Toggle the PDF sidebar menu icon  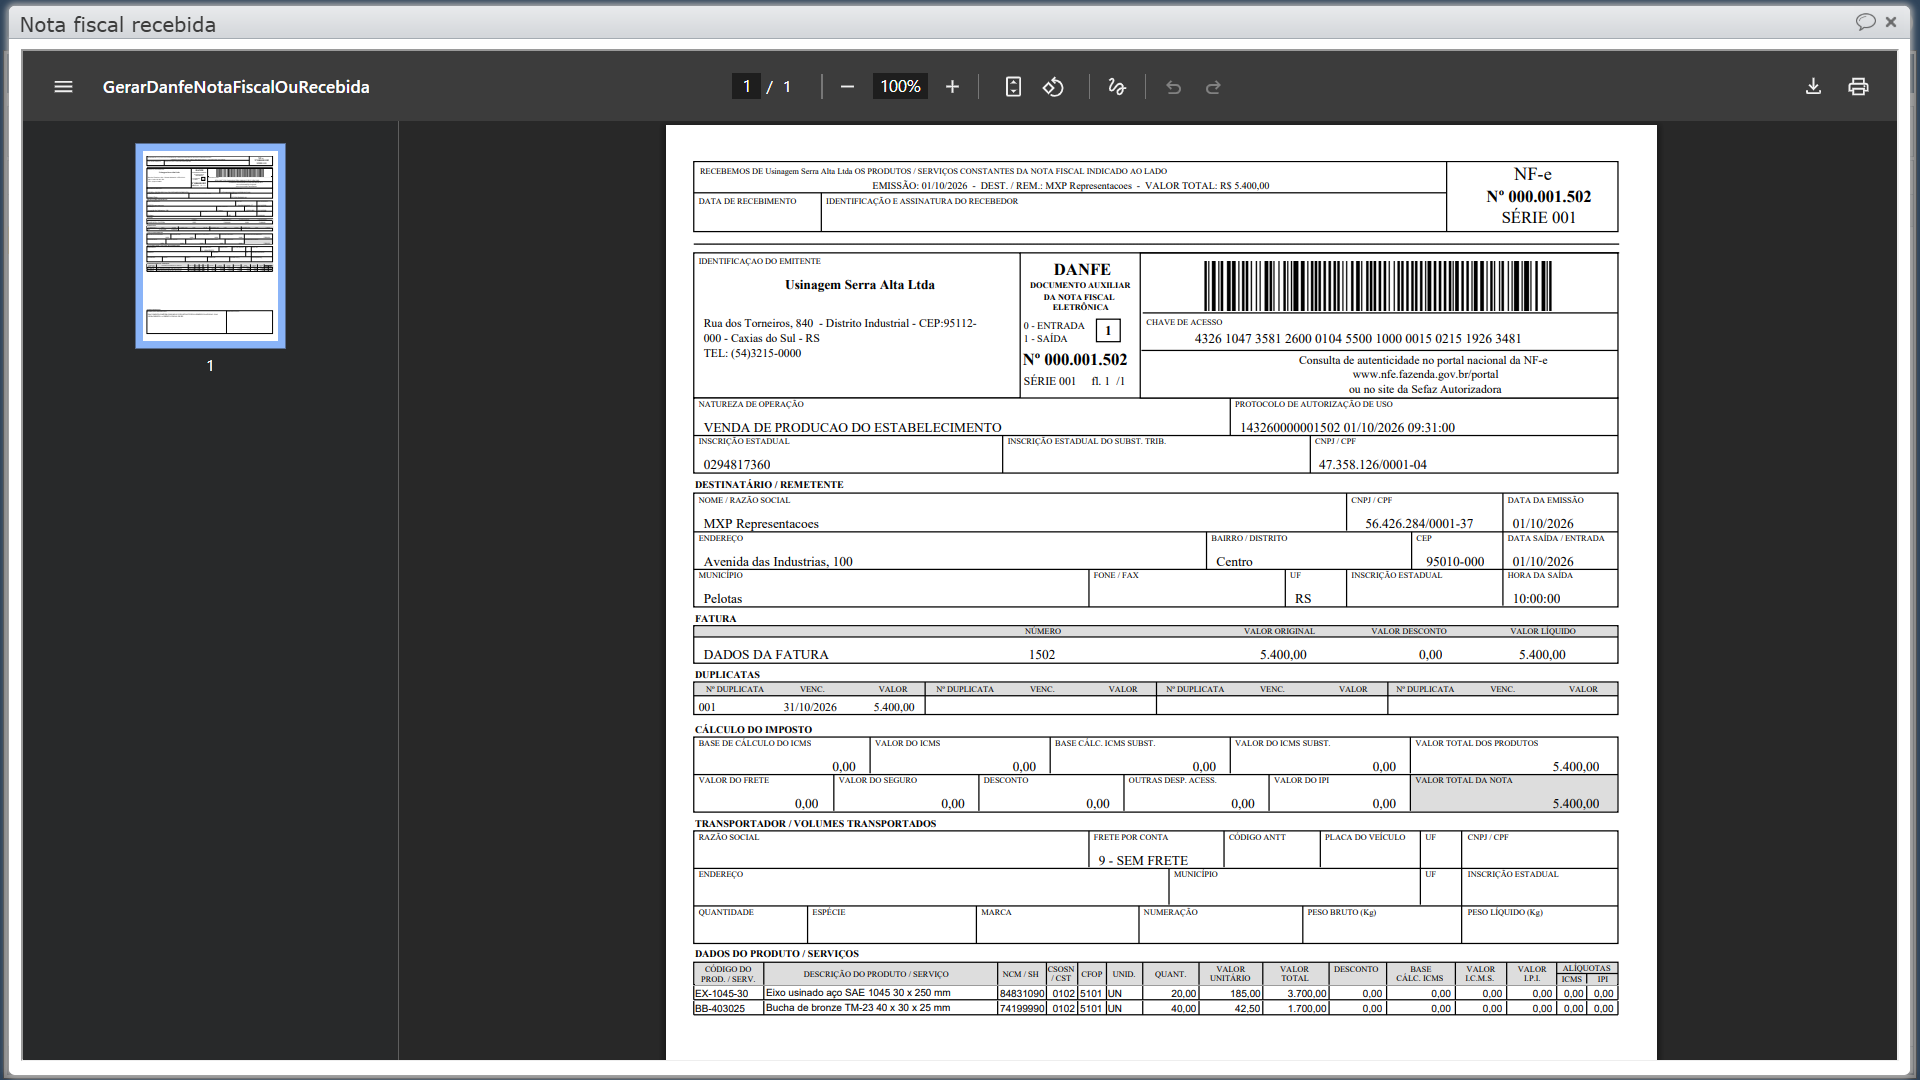pyautogui.click(x=63, y=87)
